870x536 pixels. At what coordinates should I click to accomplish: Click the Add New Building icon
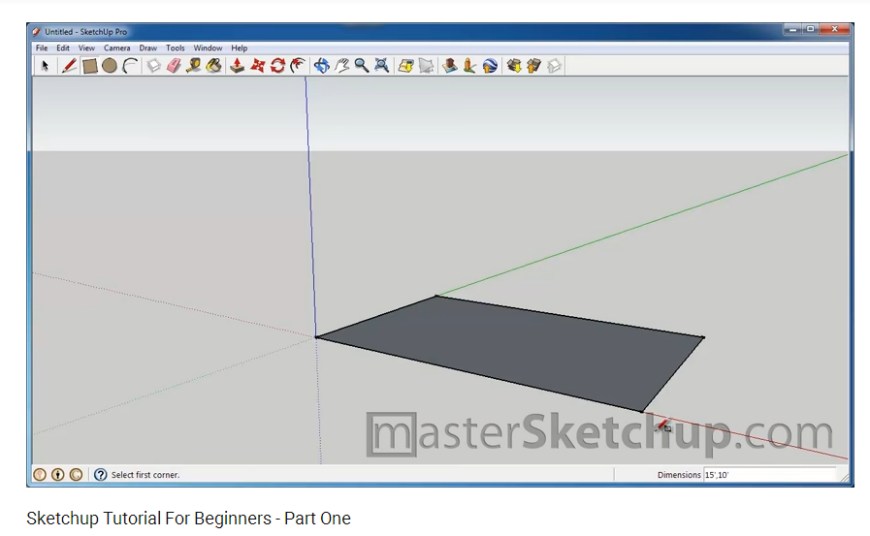point(450,66)
